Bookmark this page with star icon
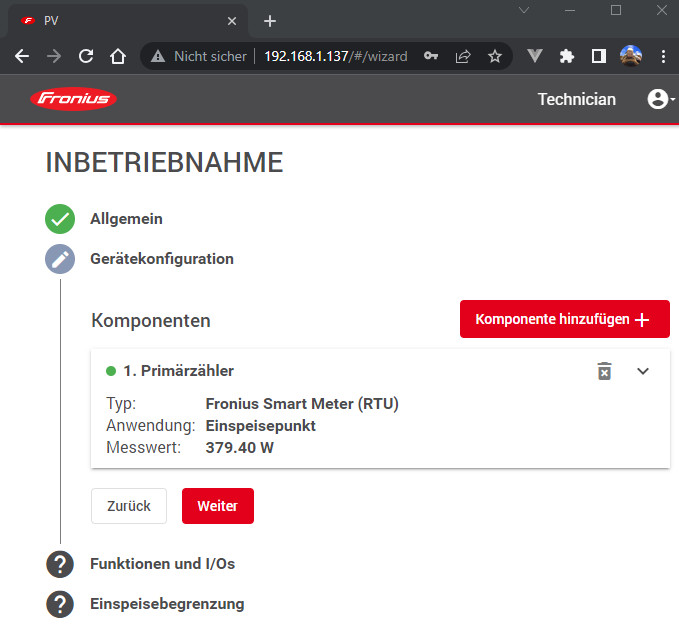This screenshot has height=643, width=679. [x=494, y=57]
